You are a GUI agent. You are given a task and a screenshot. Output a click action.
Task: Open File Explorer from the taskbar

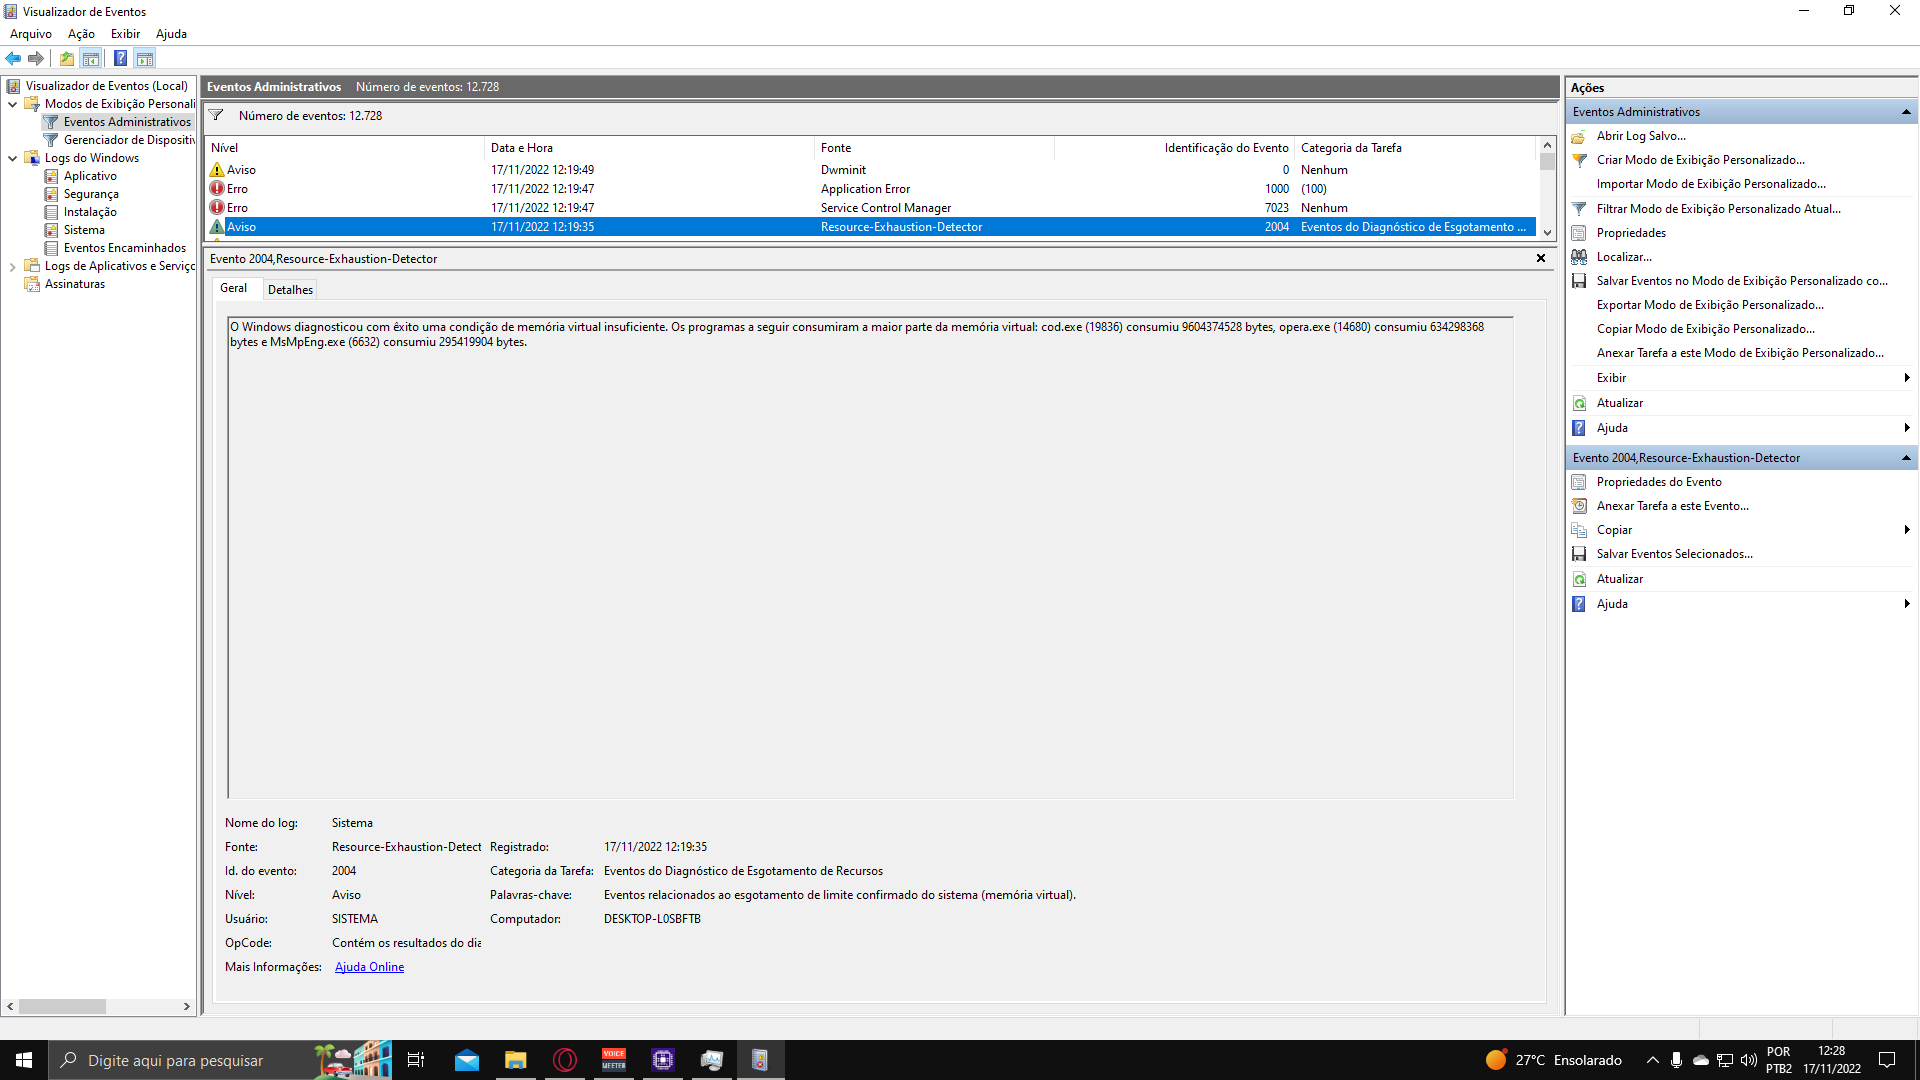(516, 1060)
